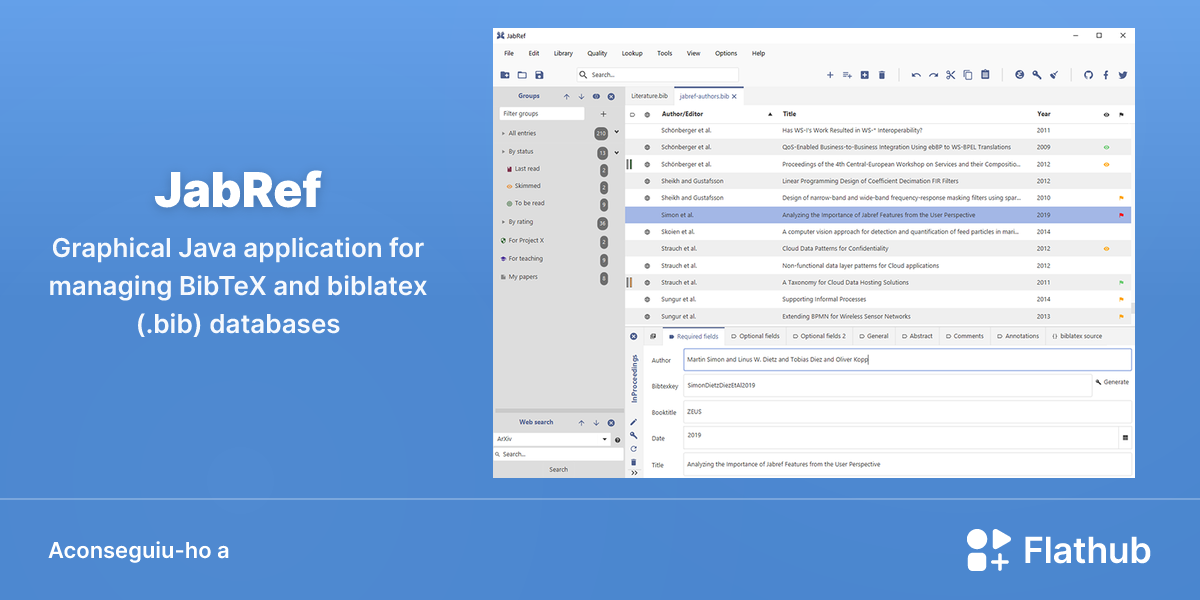Add a new group with the plus button
The image size is (1200, 600).
coord(603,114)
